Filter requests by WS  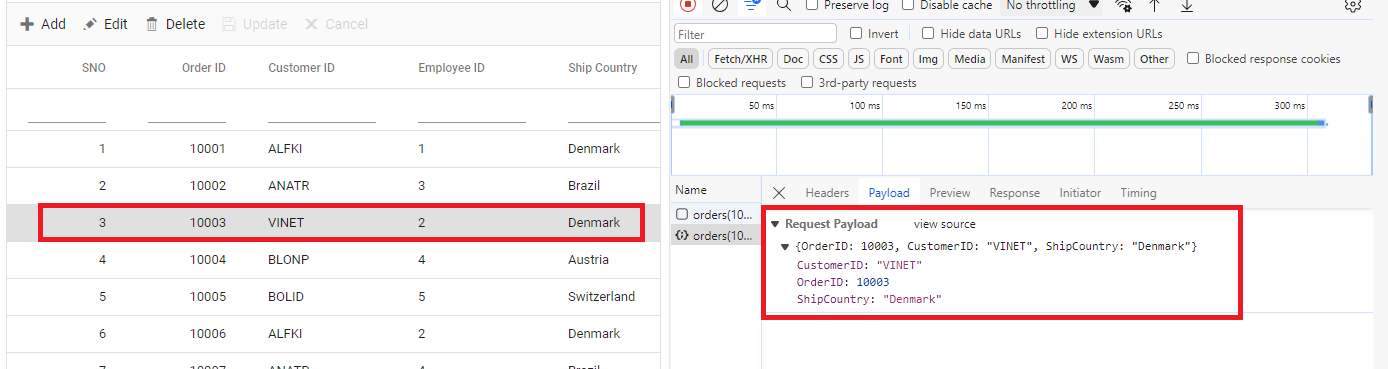click(x=1069, y=59)
